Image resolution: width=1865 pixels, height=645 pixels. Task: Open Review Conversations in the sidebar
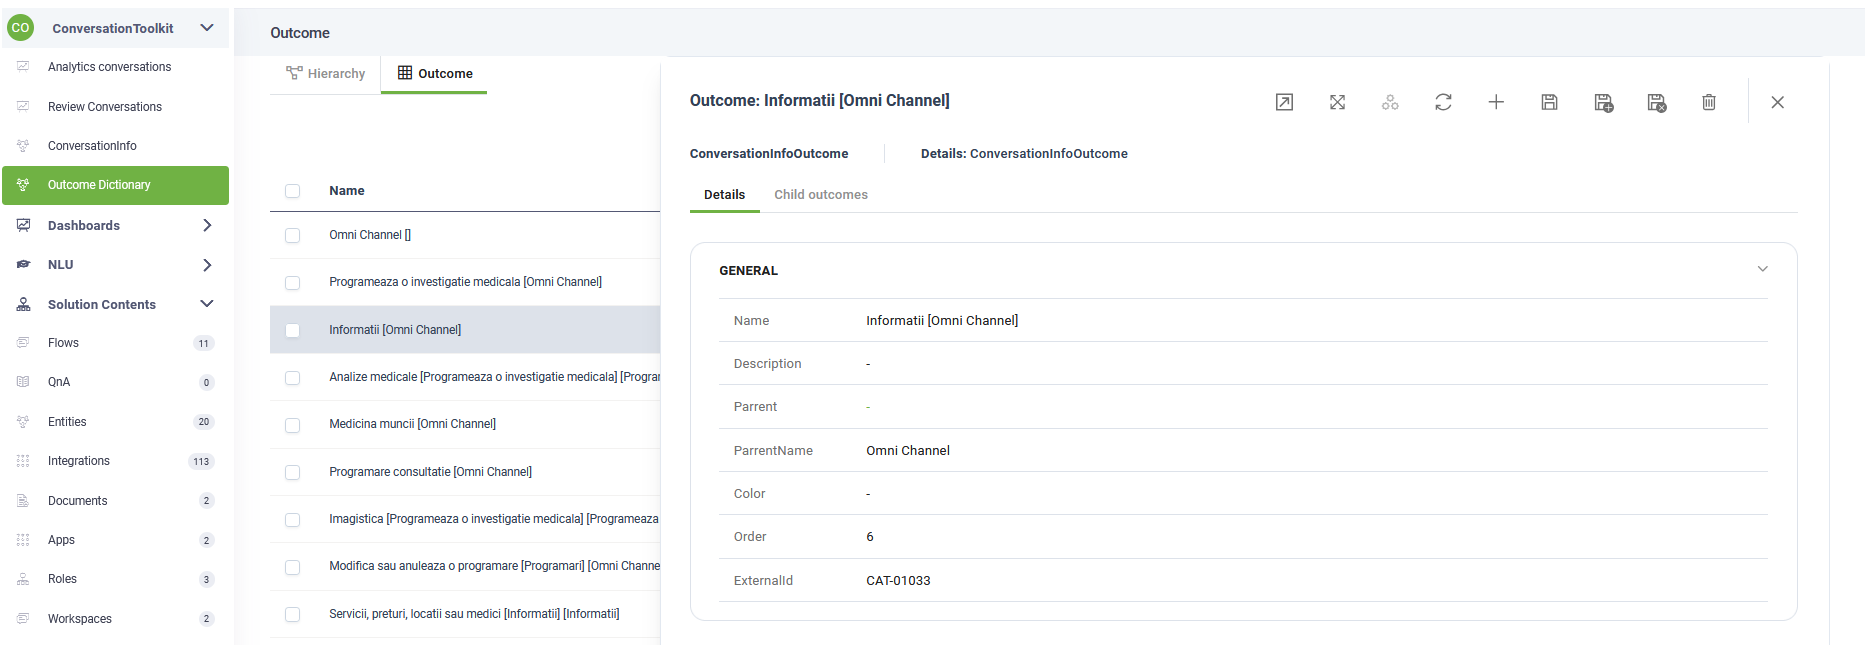105,107
